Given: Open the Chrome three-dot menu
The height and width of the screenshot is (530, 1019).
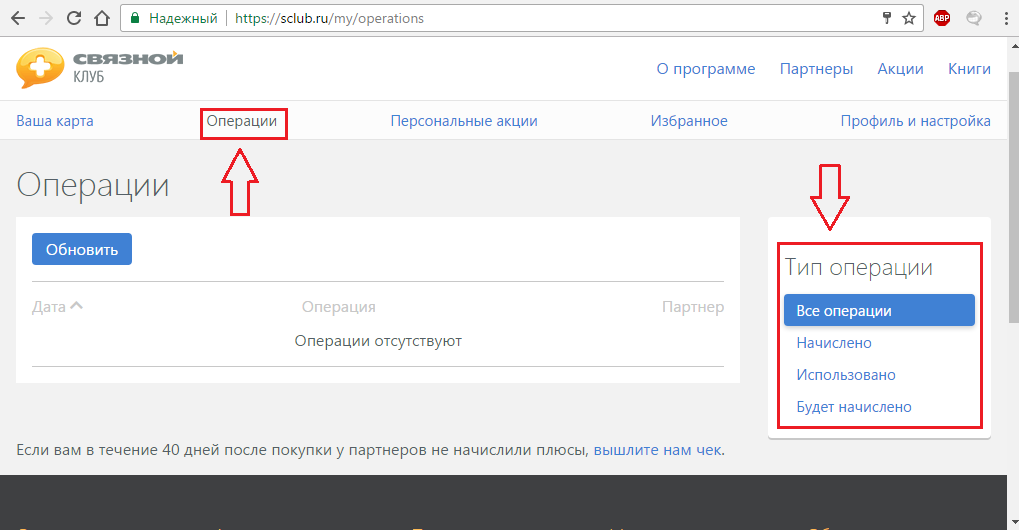Looking at the screenshot, I should click(x=1003, y=18).
